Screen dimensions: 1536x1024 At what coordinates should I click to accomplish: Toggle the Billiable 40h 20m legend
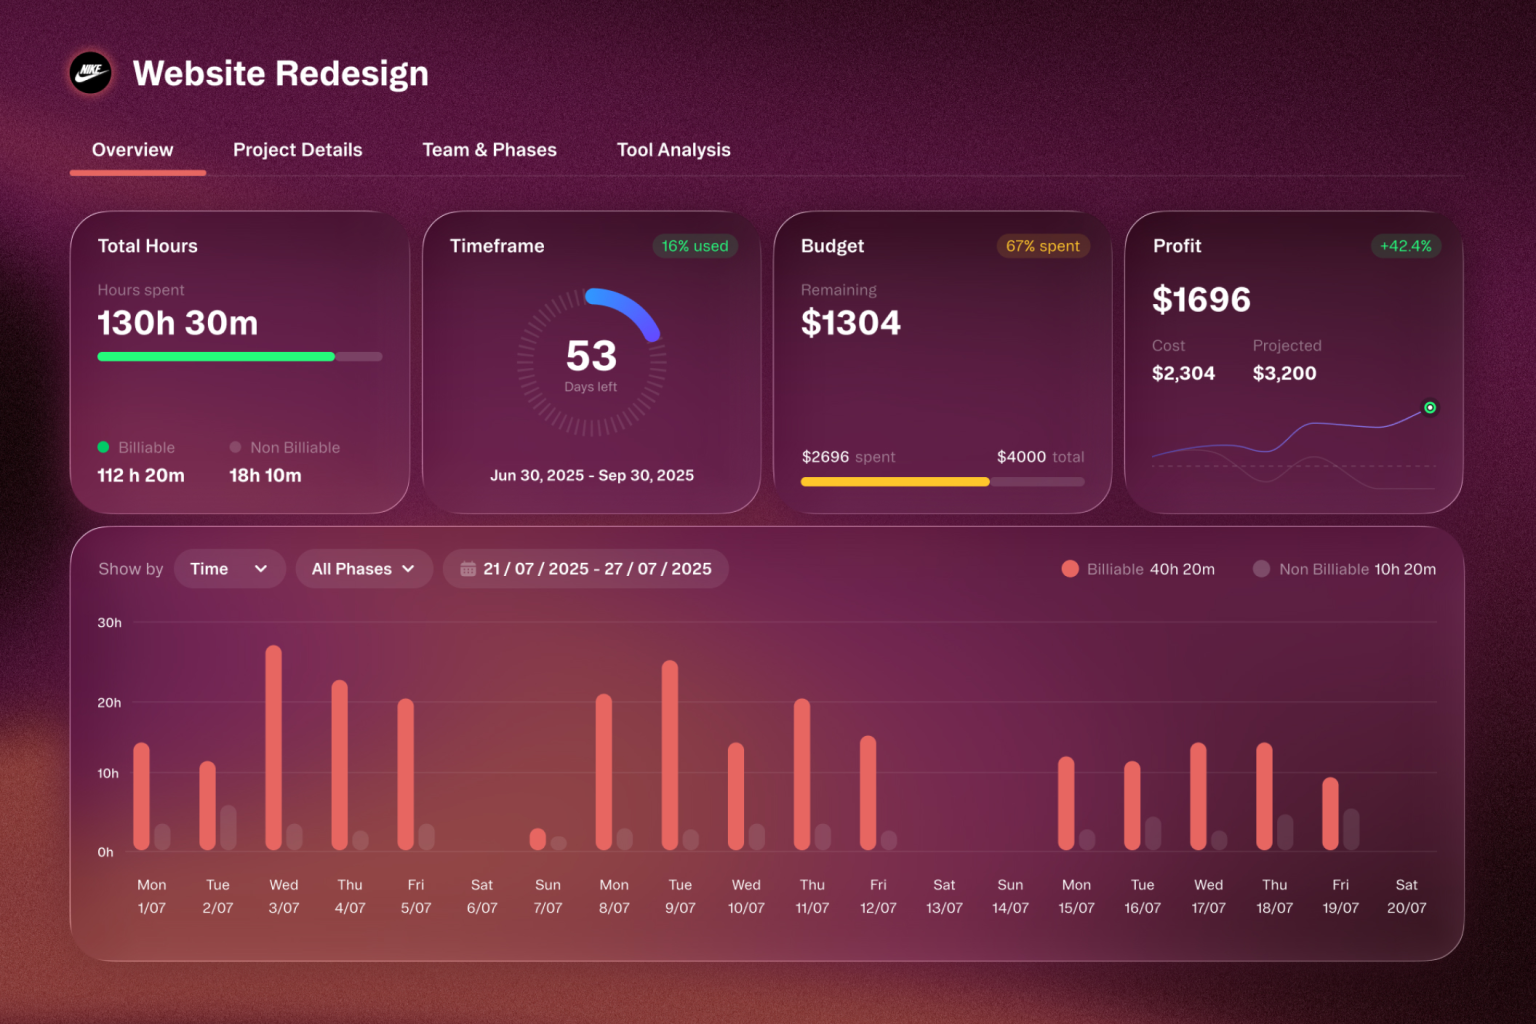pyautogui.click(x=1138, y=569)
